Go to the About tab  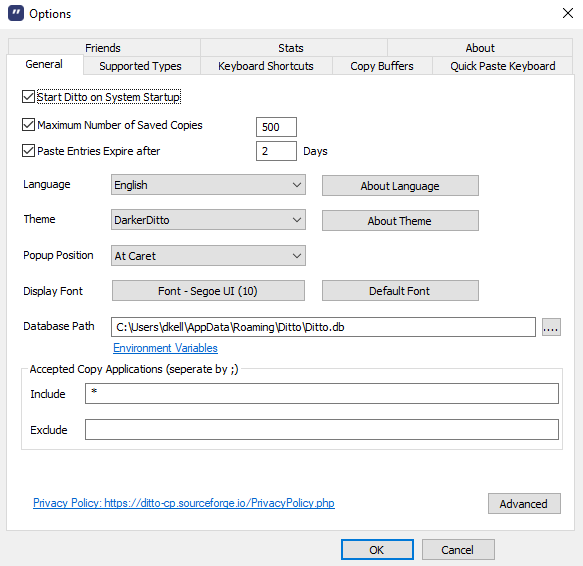(x=480, y=48)
